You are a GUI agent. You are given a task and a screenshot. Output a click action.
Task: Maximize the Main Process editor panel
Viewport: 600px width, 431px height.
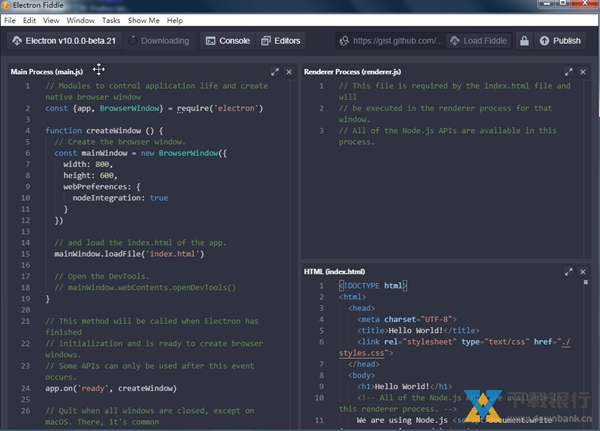tap(275, 72)
